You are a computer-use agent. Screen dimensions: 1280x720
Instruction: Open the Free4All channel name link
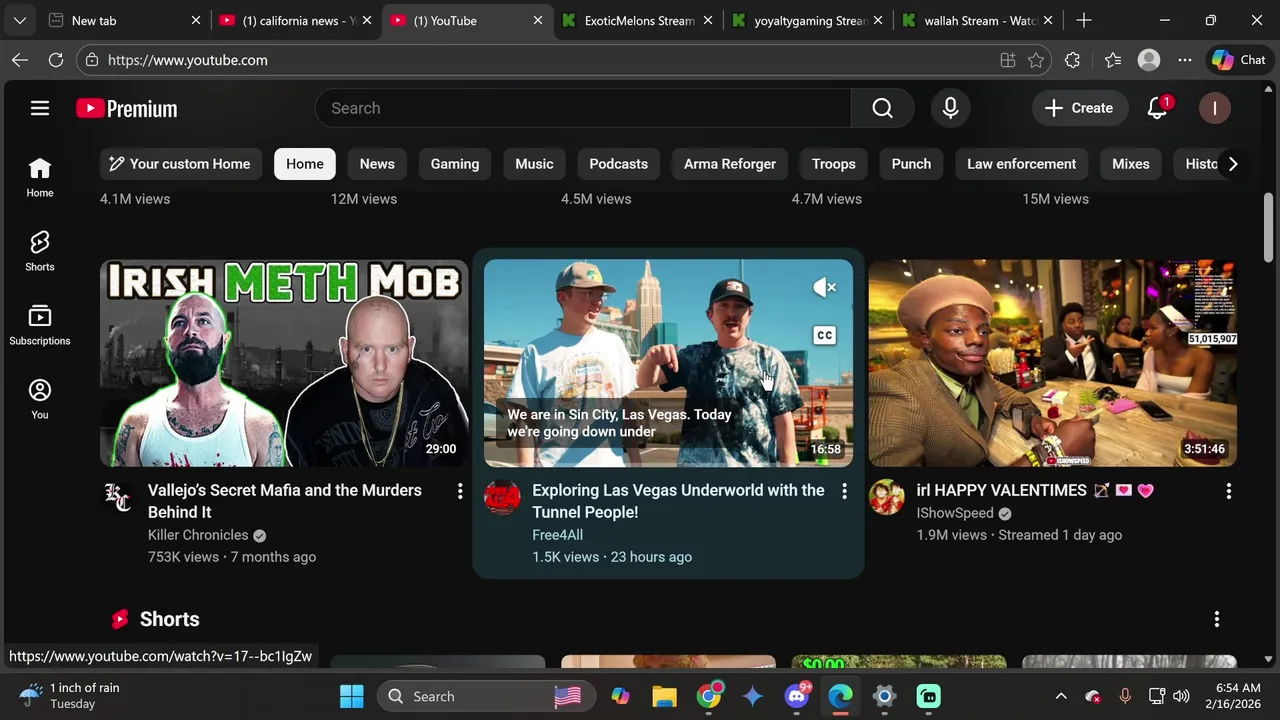click(x=557, y=535)
